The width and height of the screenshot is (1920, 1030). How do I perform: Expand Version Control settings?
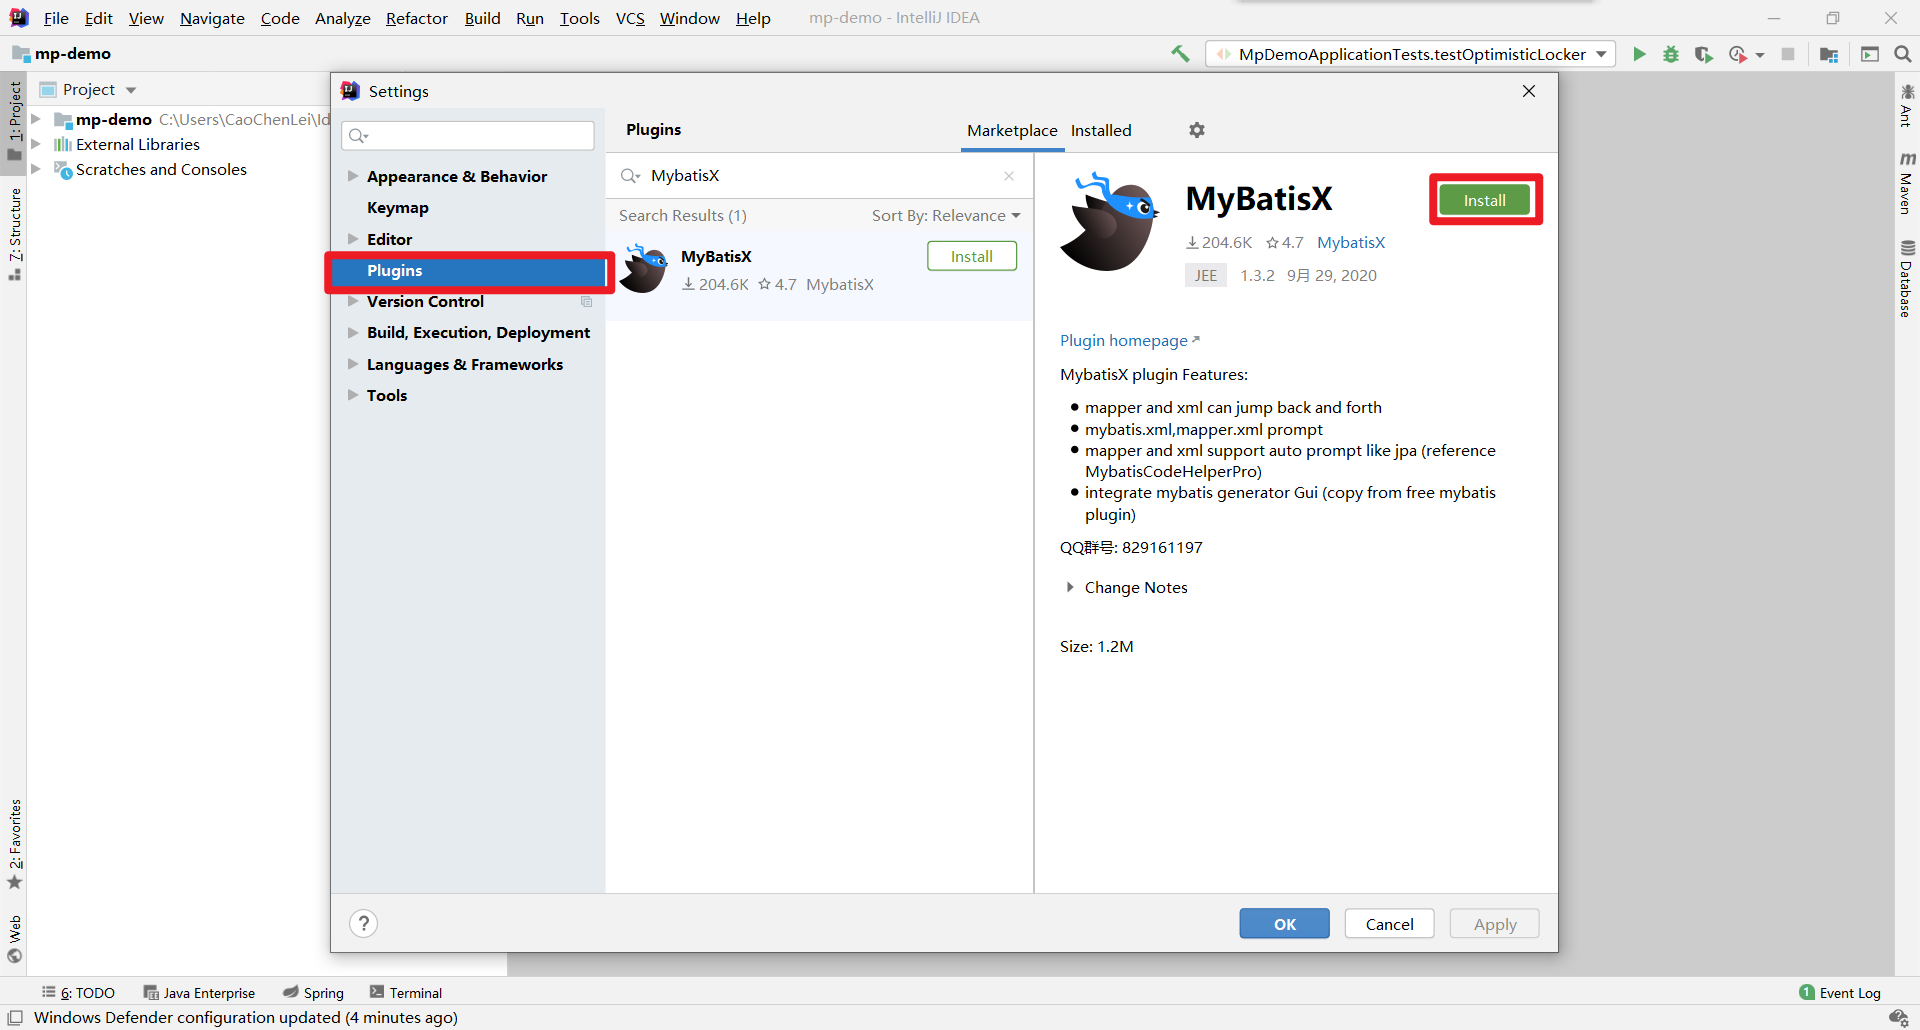tap(352, 301)
